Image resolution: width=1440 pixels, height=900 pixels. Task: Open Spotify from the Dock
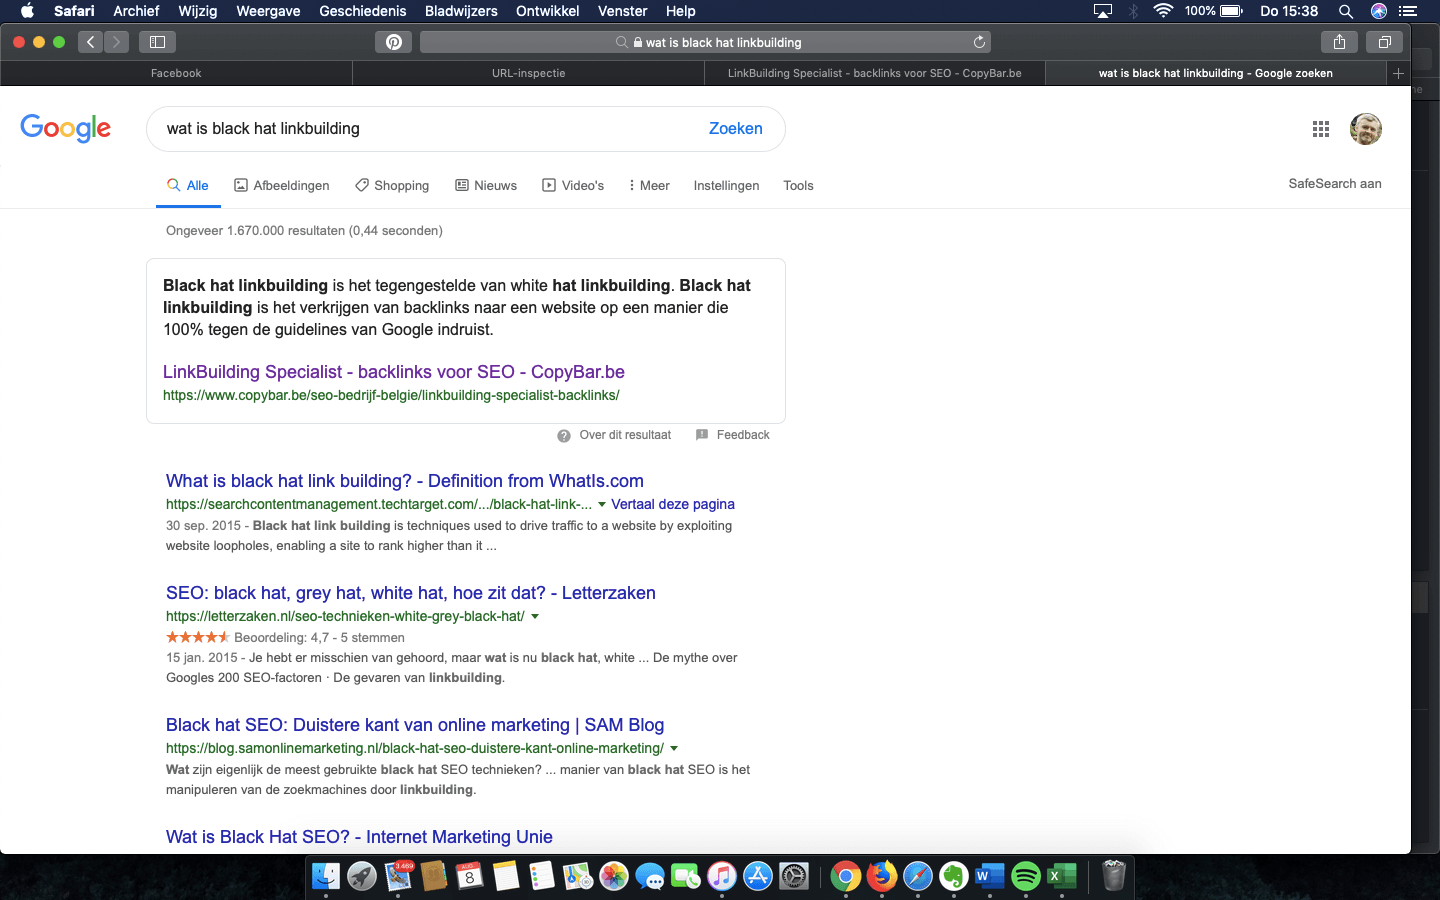(x=1026, y=877)
